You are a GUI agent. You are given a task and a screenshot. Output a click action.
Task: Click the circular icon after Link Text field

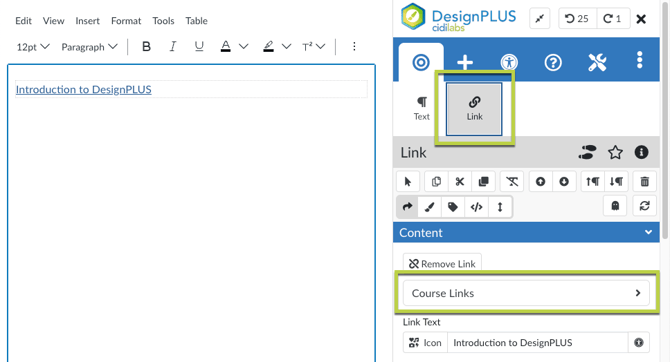[x=639, y=343]
